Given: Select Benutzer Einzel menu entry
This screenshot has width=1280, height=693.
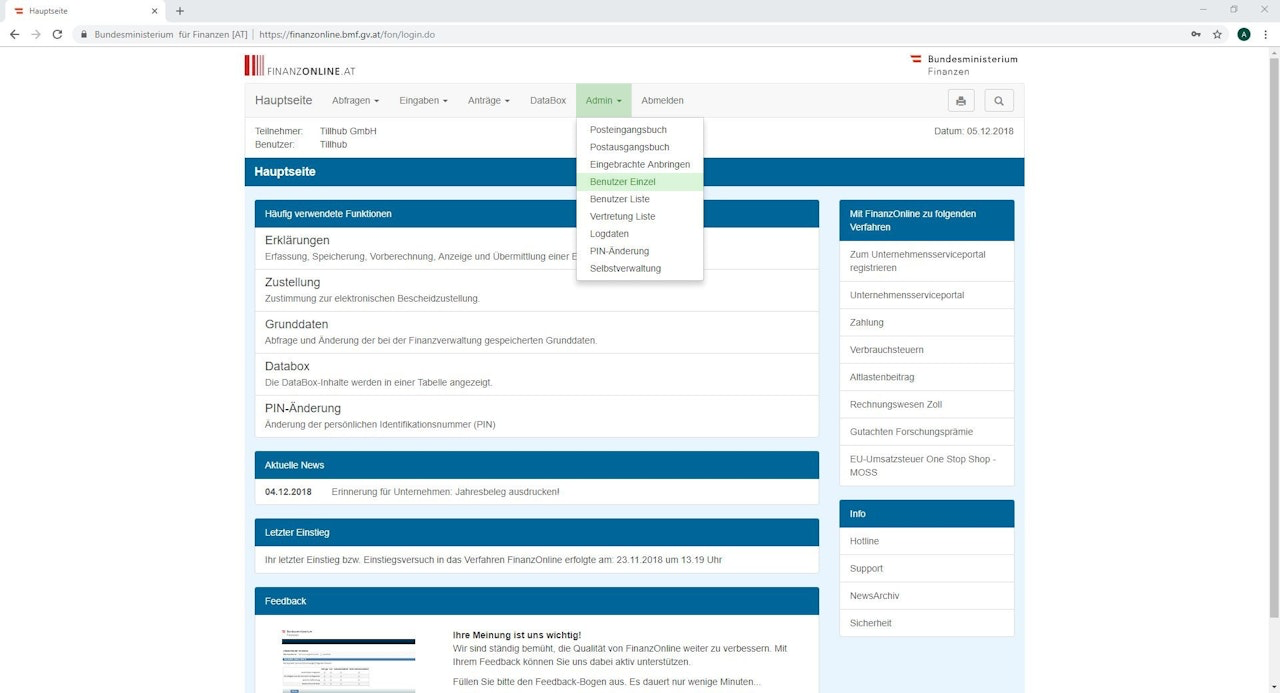Looking at the screenshot, I should (640, 182).
